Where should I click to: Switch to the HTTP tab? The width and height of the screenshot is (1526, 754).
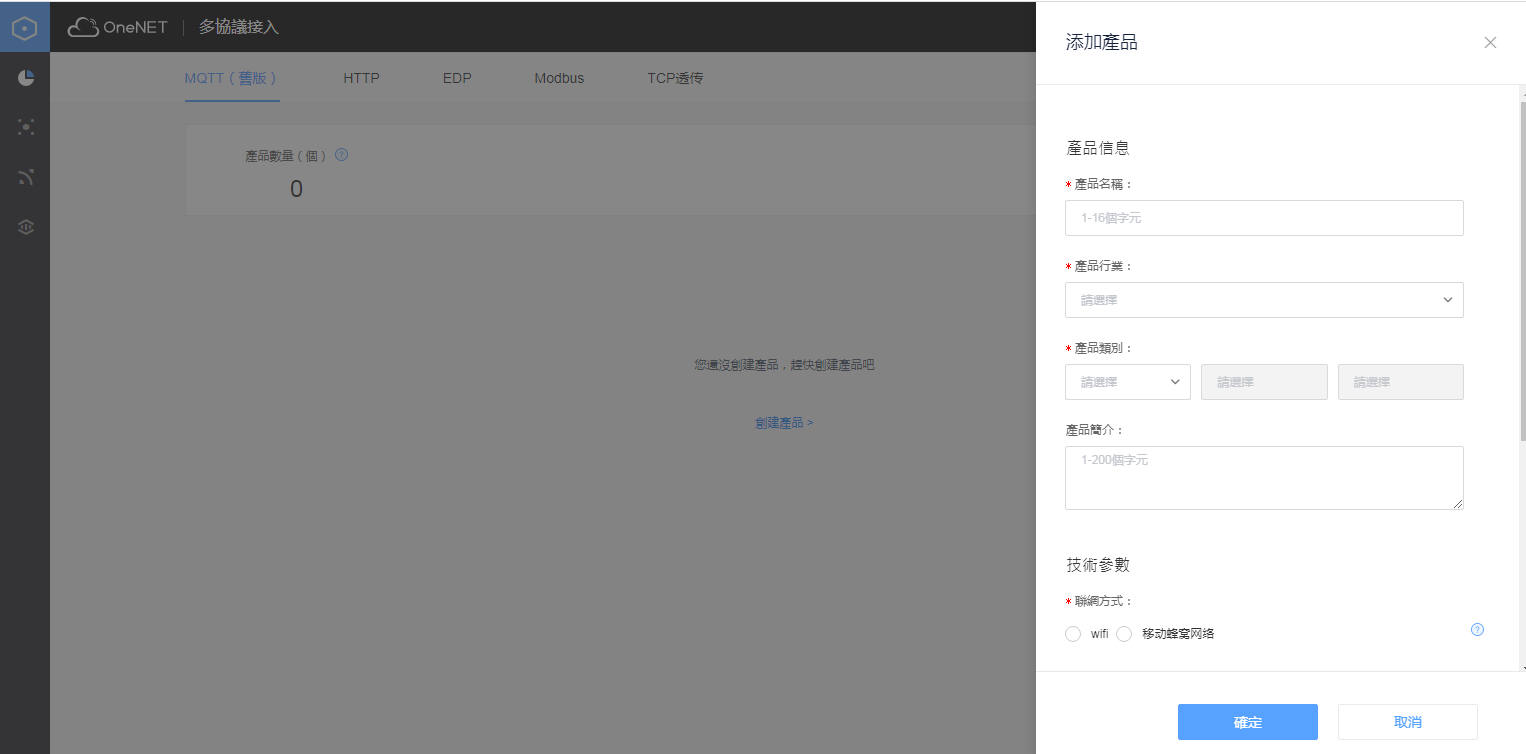pyautogui.click(x=361, y=78)
